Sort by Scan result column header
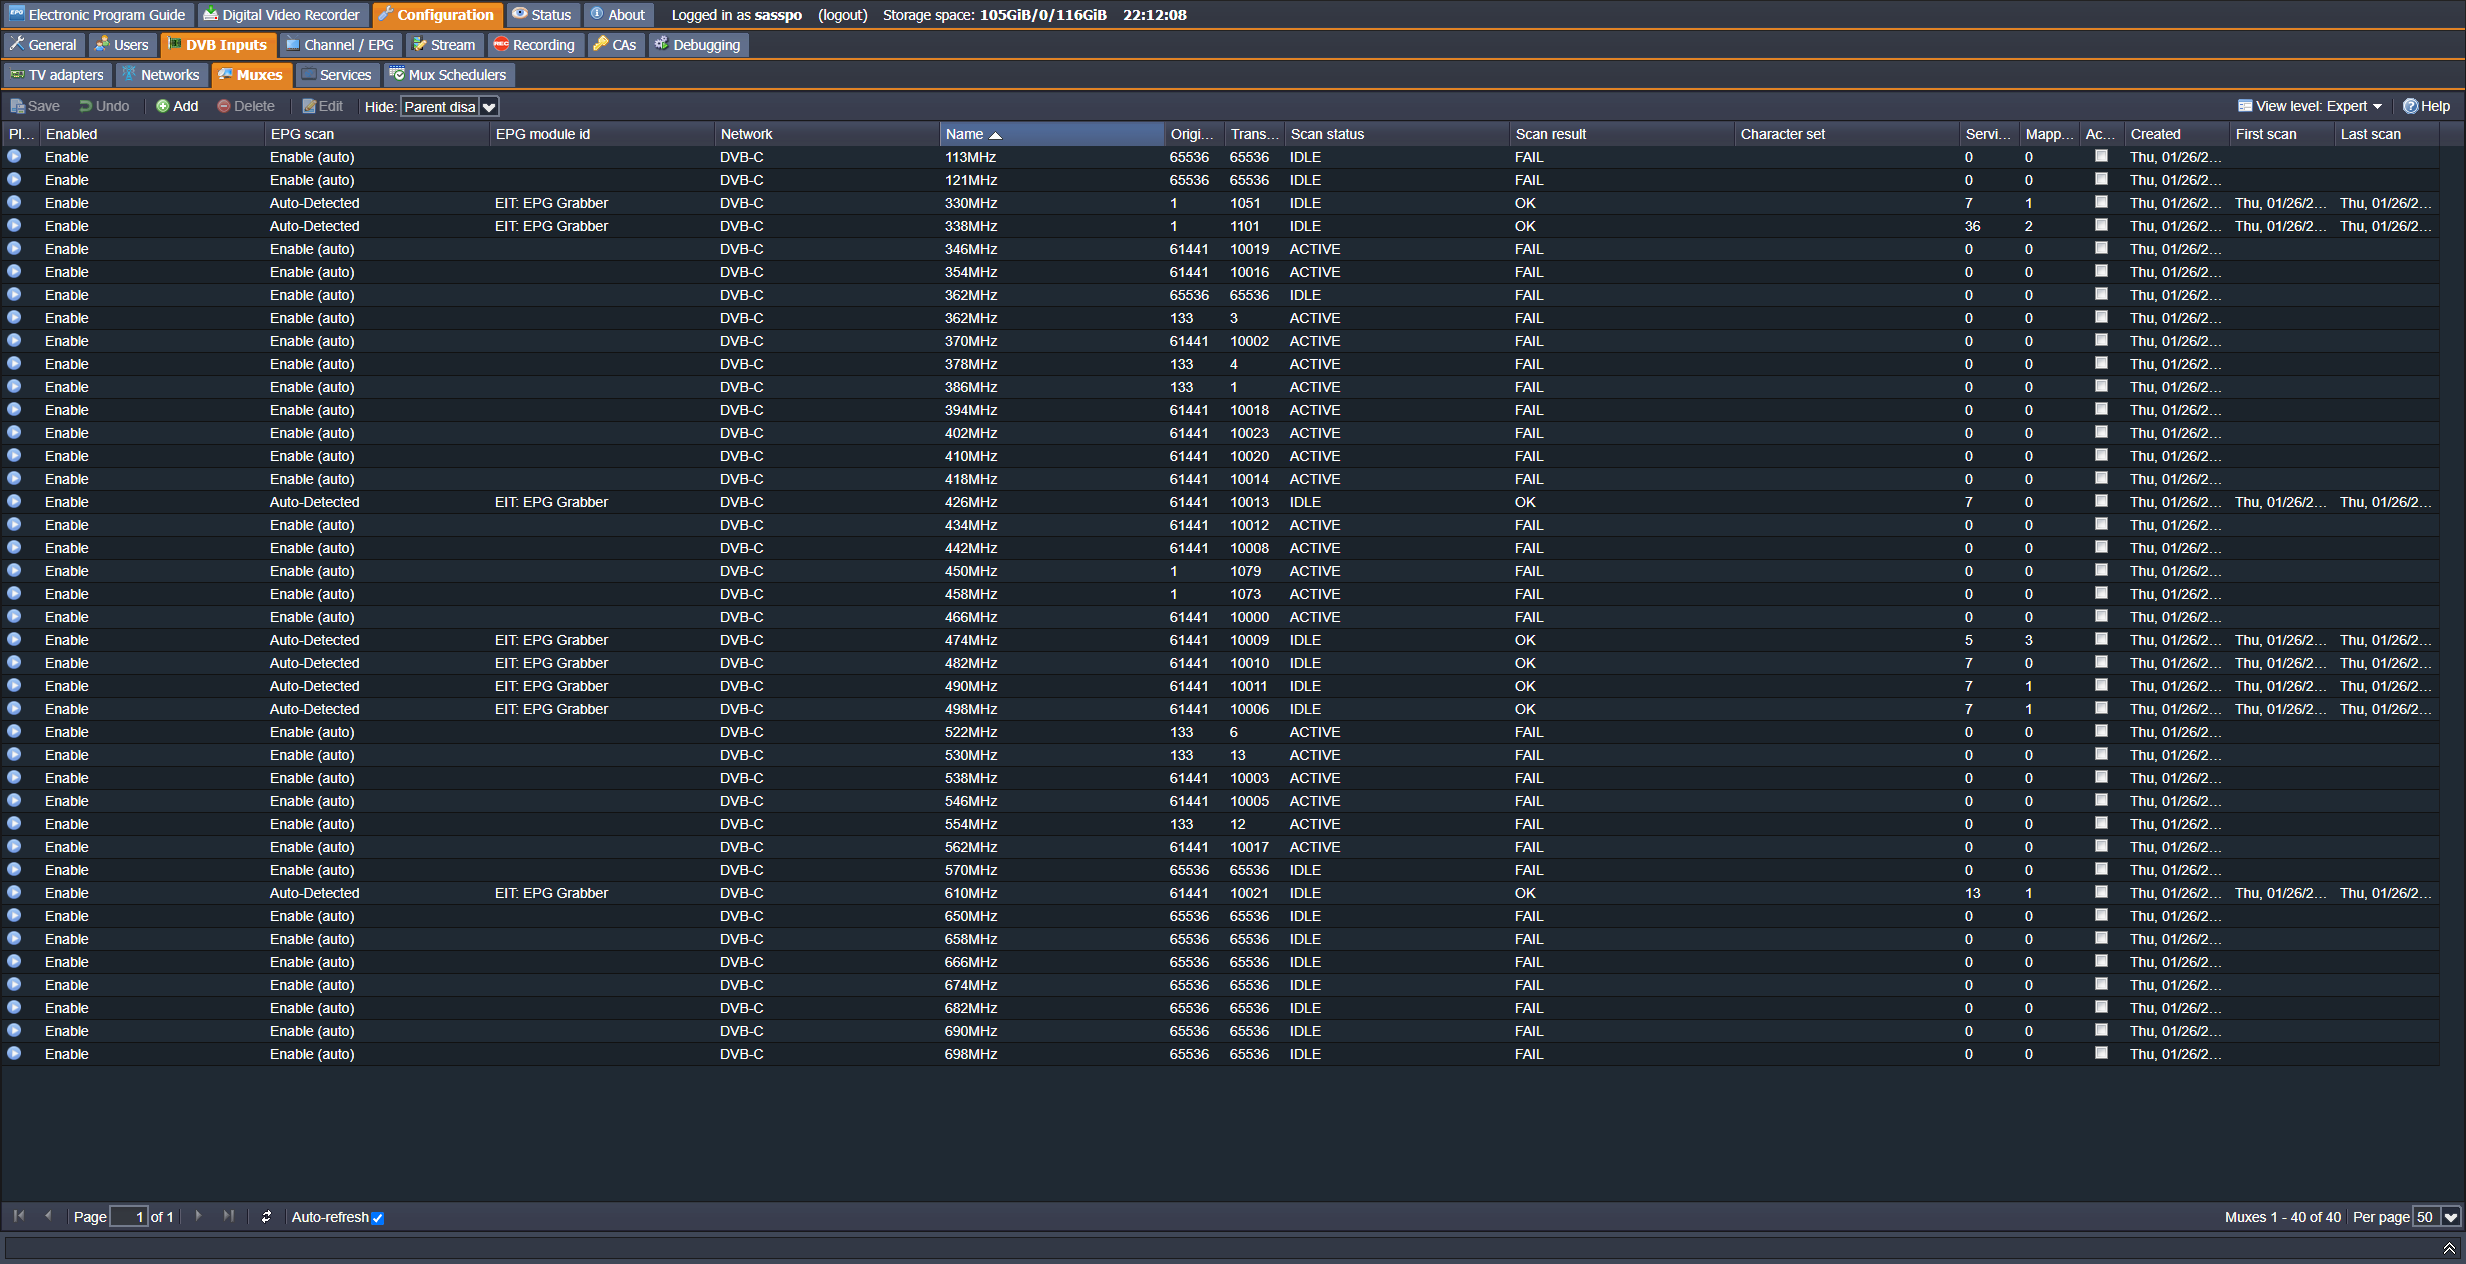 click(1621, 134)
